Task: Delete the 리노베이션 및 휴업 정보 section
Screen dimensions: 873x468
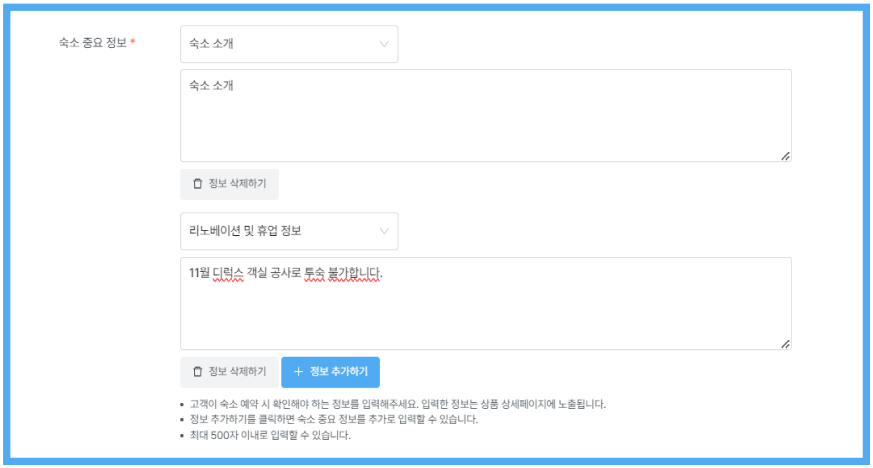Action: pos(229,372)
